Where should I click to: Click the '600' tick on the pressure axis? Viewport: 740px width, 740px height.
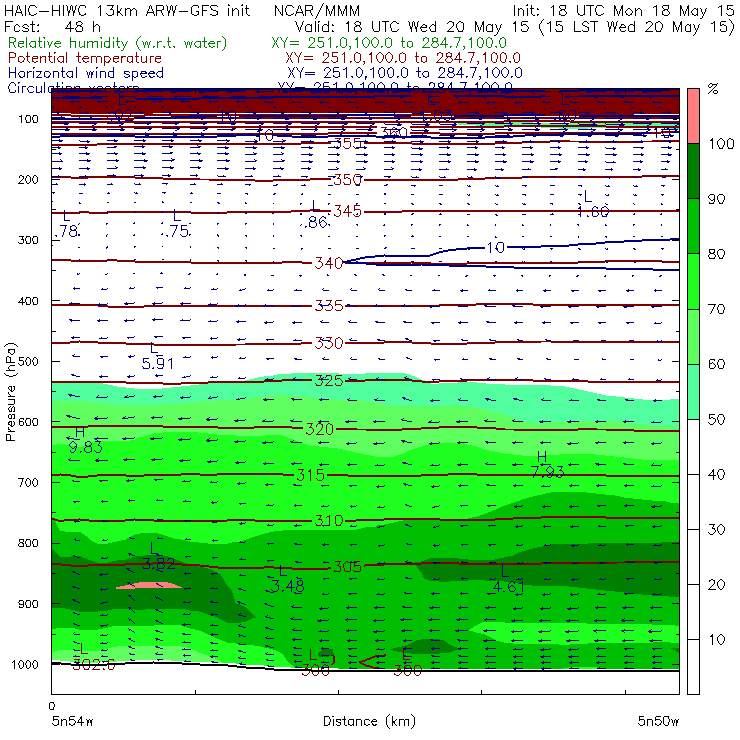click(28, 421)
